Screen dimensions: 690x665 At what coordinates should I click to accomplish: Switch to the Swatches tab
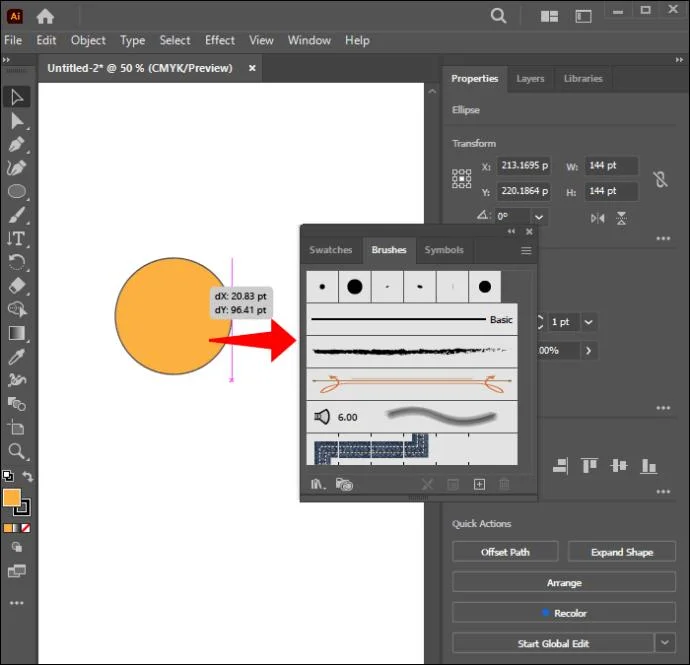[x=330, y=250]
